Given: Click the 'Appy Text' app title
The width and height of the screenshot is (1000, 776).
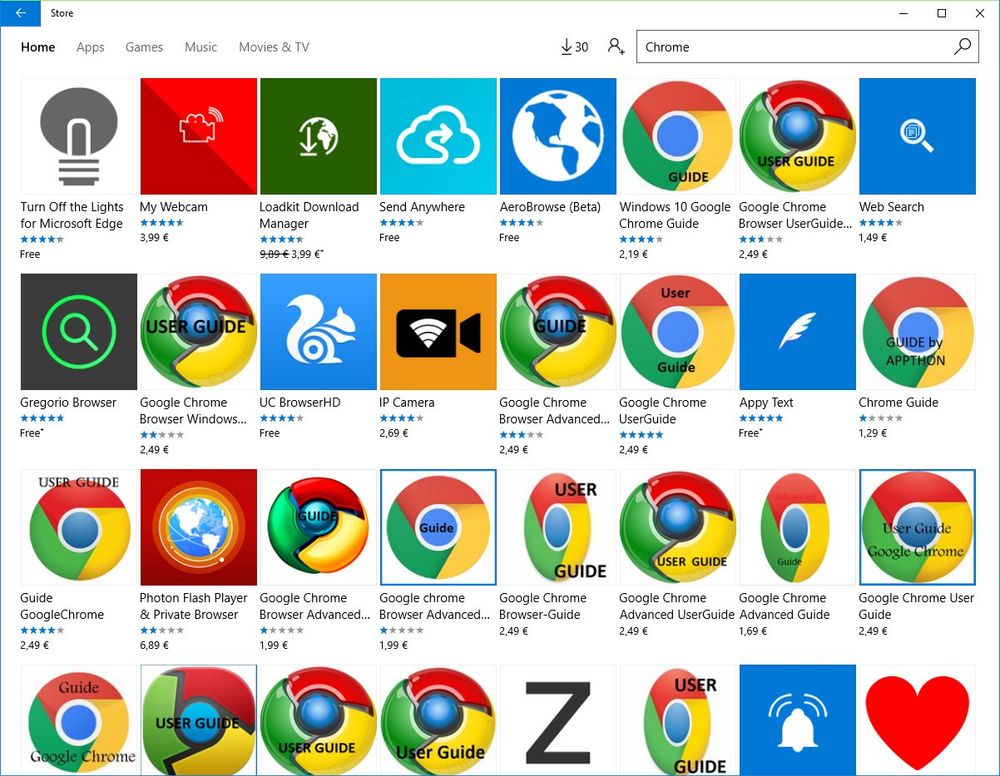Looking at the screenshot, I should [x=766, y=402].
